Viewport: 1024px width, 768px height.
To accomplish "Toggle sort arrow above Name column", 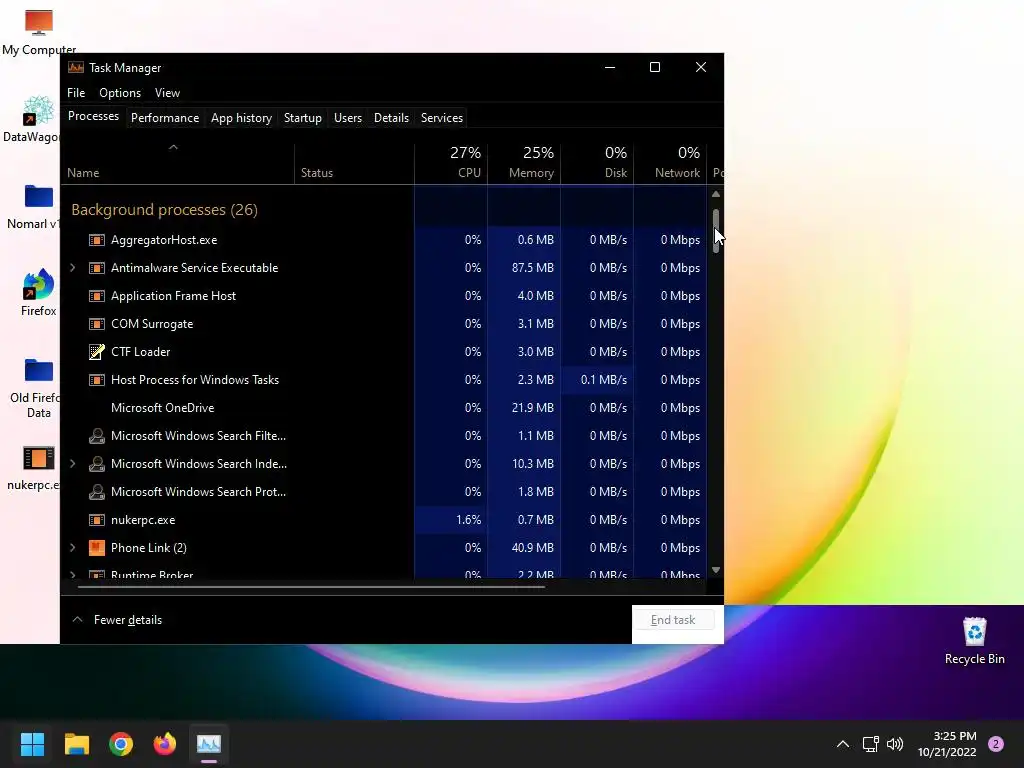I will (173, 148).
